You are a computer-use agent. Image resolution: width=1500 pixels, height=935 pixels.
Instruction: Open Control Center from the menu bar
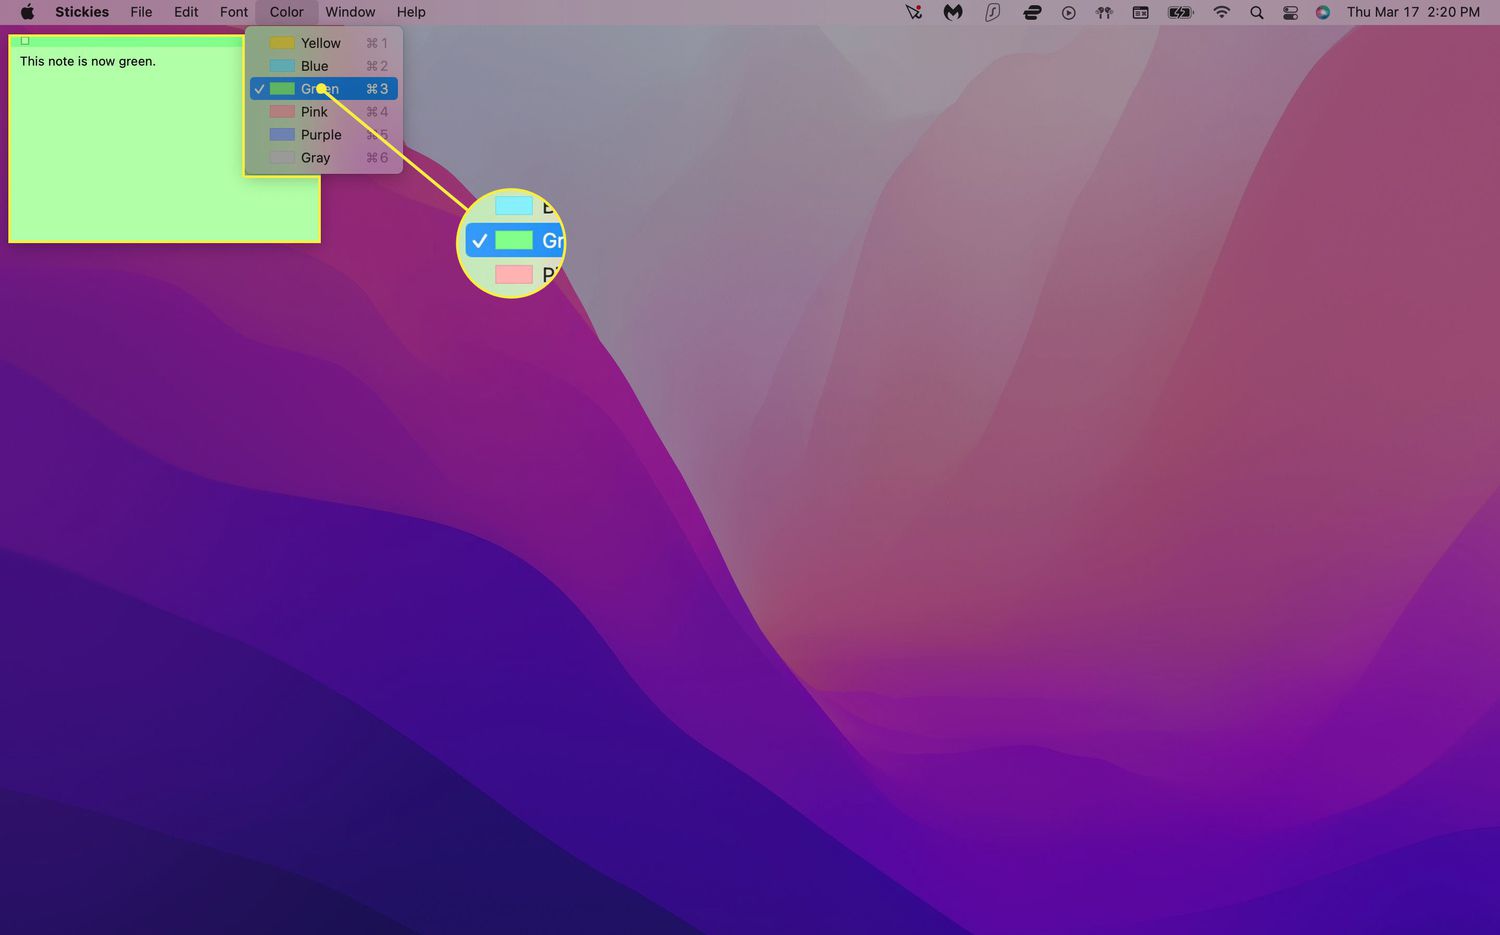tap(1290, 12)
